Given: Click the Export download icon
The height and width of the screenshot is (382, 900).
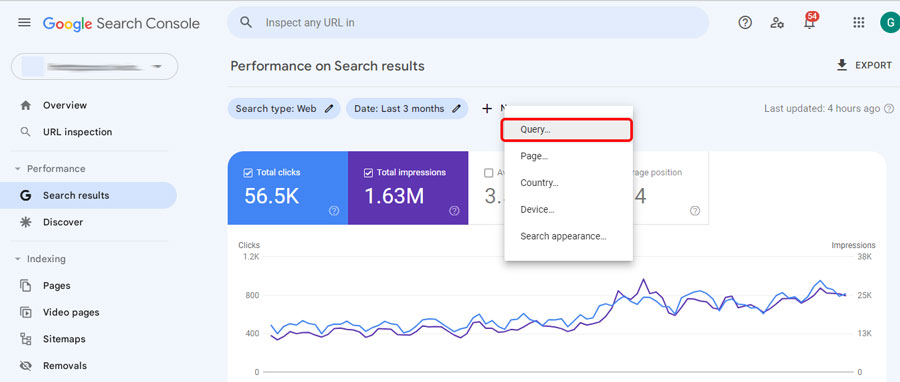Looking at the screenshot, I should coord(842,65).
